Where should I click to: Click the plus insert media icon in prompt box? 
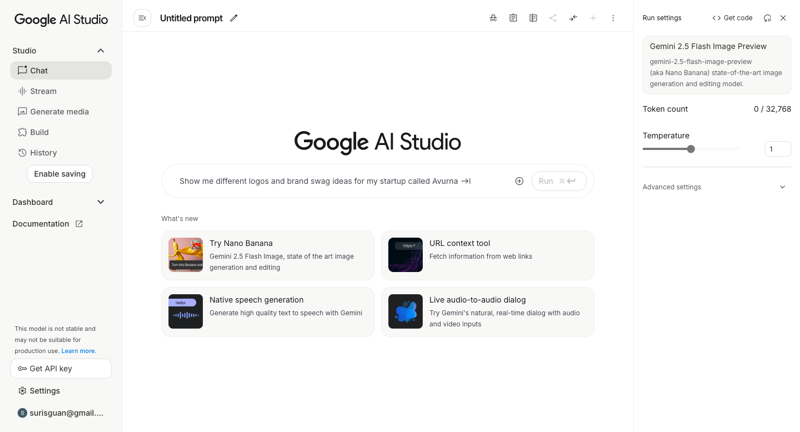(519, 181)
